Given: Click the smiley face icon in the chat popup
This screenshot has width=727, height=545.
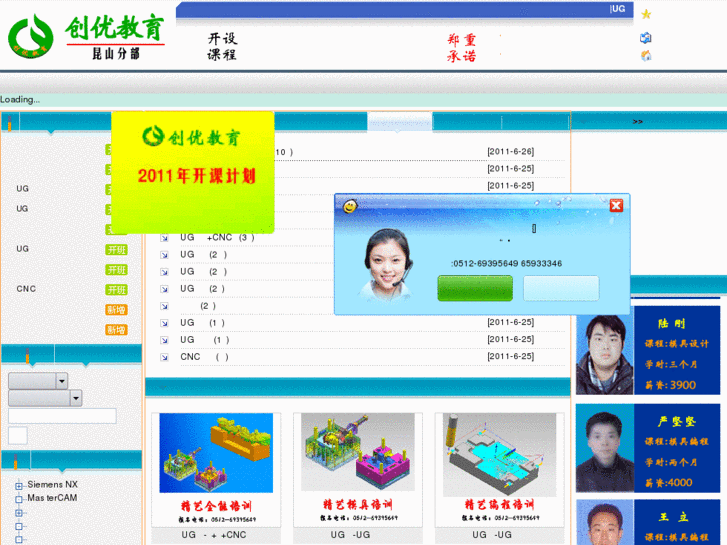Looking at the screenshot, I should (x=350, y=206).
